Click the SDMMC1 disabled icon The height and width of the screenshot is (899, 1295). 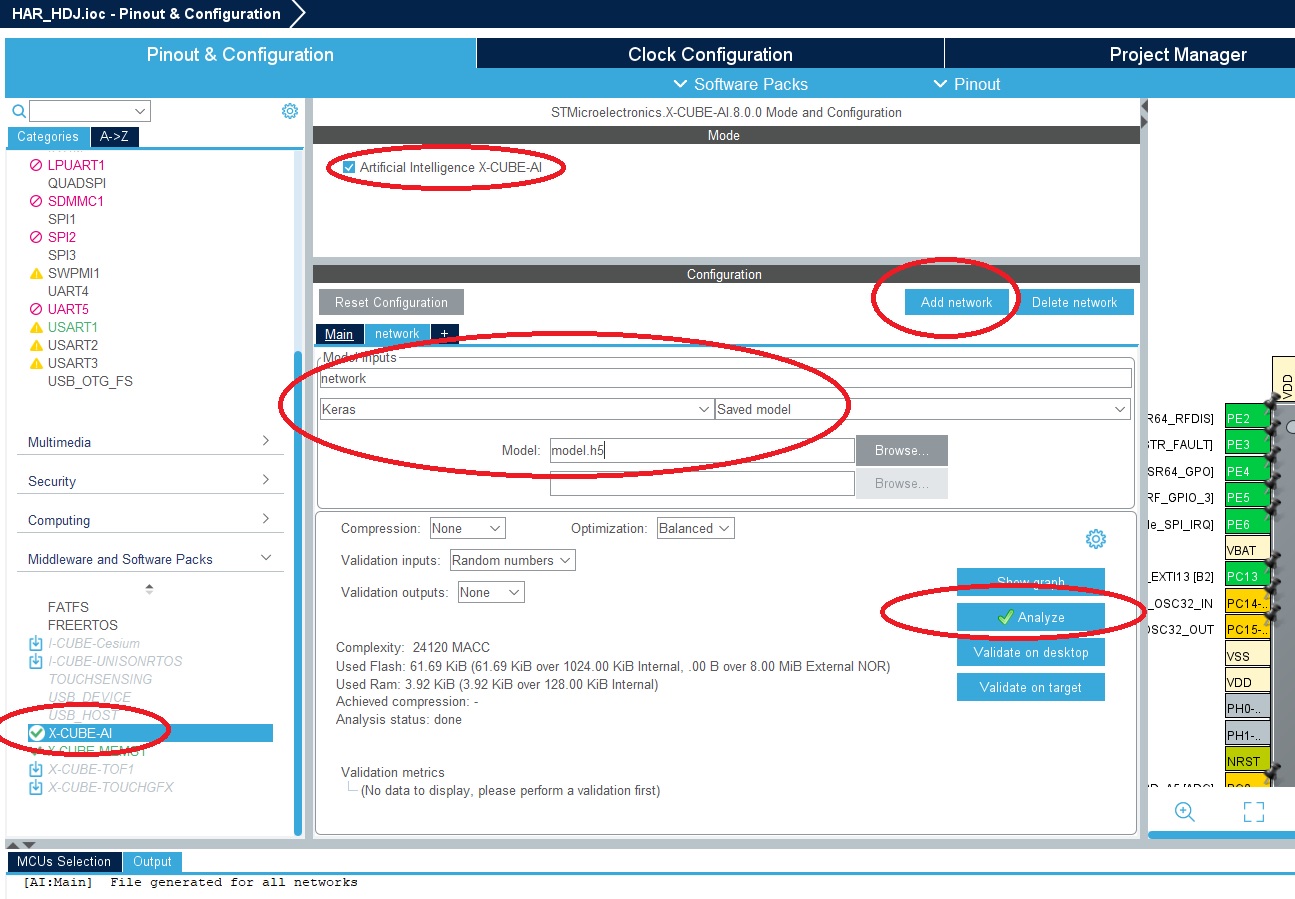[x=36, y=201]
